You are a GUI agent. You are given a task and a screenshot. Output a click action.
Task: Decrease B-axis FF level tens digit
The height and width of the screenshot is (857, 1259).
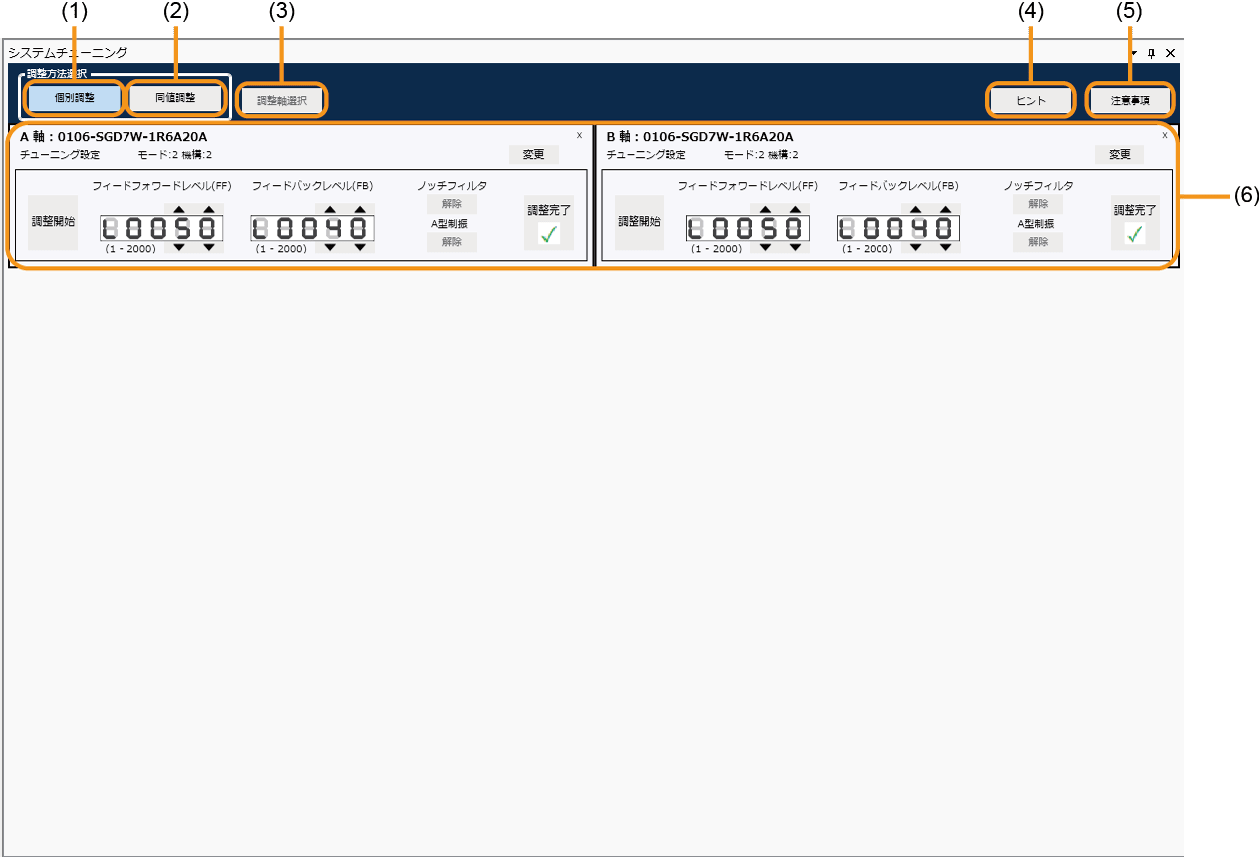(x=764, y=247)
